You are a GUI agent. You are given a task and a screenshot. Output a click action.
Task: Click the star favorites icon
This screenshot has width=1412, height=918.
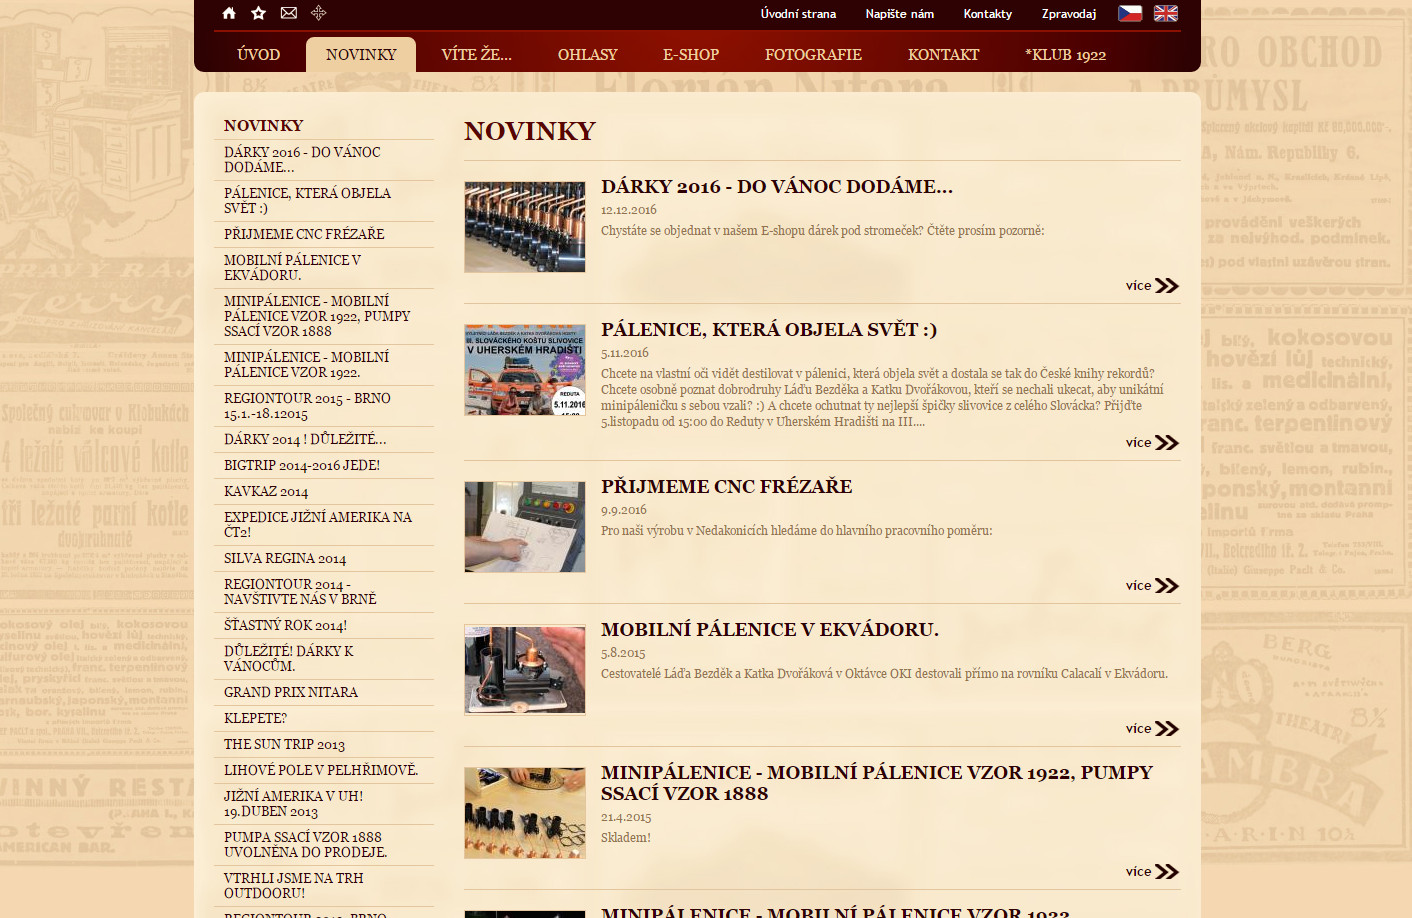click(259, 13)
